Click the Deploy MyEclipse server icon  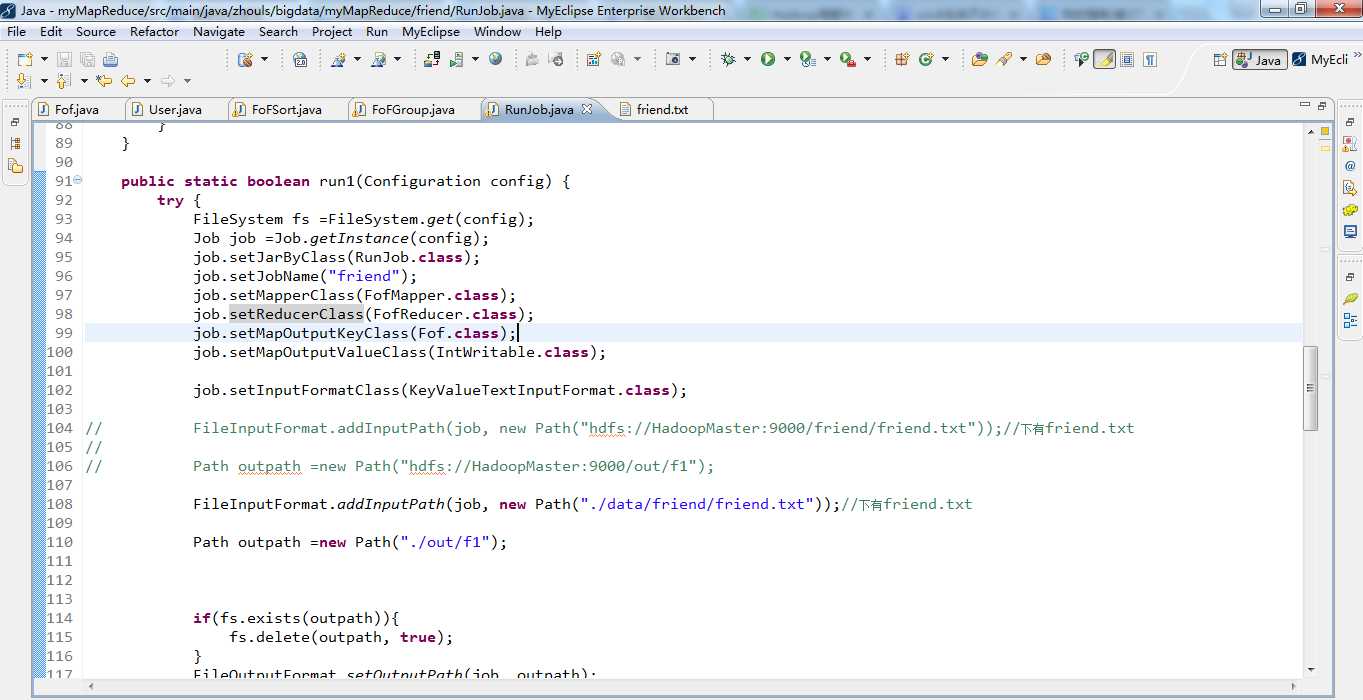point(432,60)
